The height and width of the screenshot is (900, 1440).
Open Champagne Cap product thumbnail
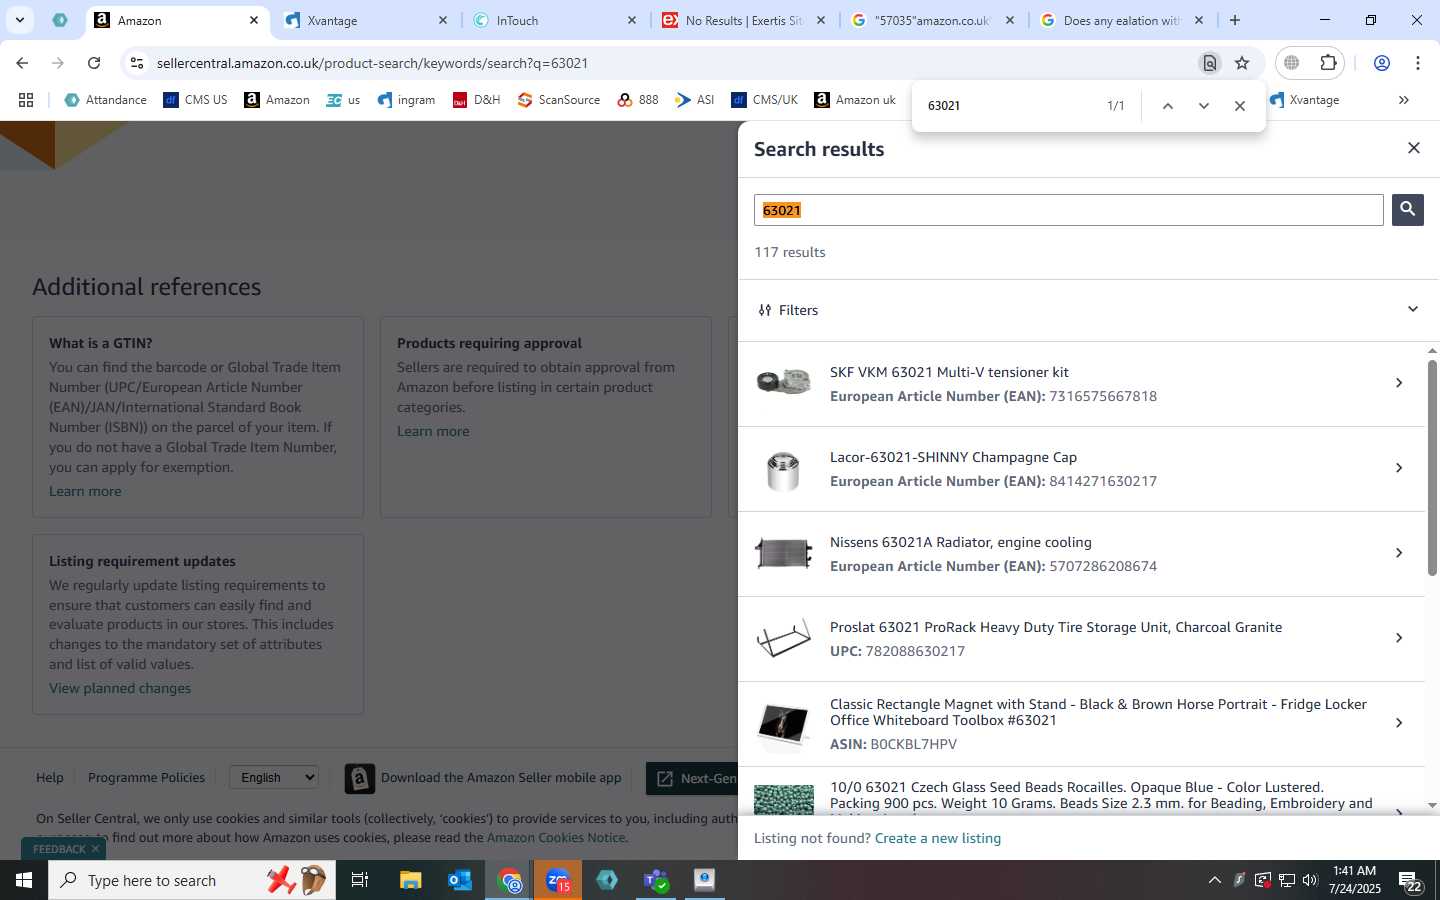pos(783,470)
